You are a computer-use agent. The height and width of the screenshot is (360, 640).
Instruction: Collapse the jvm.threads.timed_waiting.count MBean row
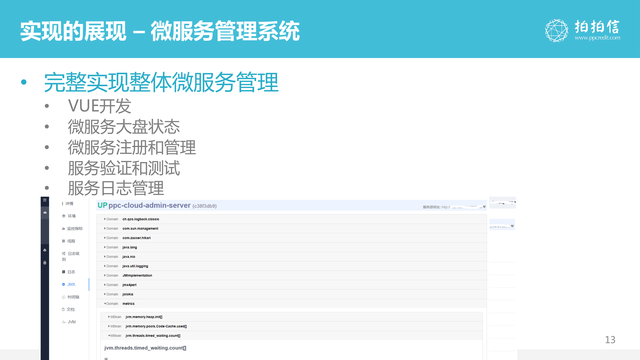291,336
